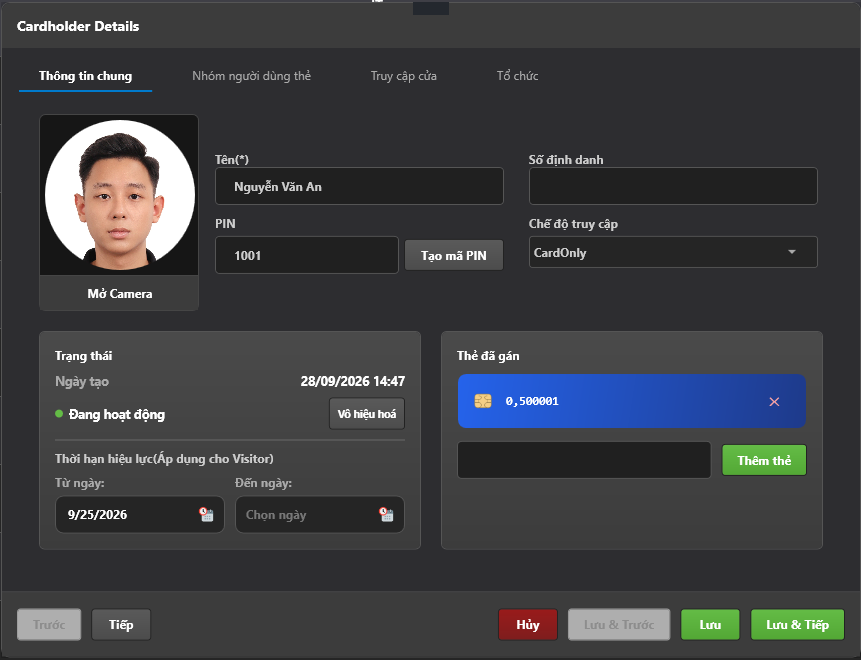
Task: Click the green active status dot
Action: pos(59,414)
